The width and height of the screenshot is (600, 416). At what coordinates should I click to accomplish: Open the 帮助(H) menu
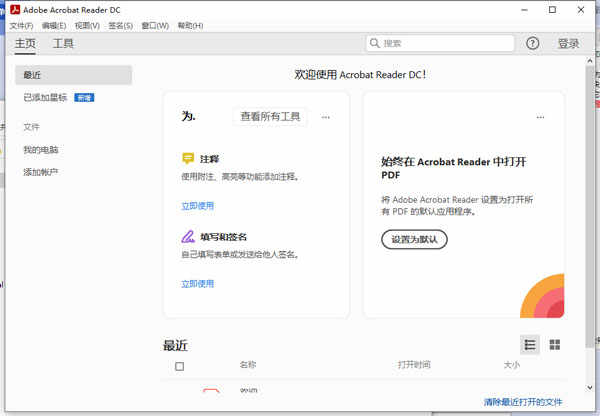pos(190,26)
